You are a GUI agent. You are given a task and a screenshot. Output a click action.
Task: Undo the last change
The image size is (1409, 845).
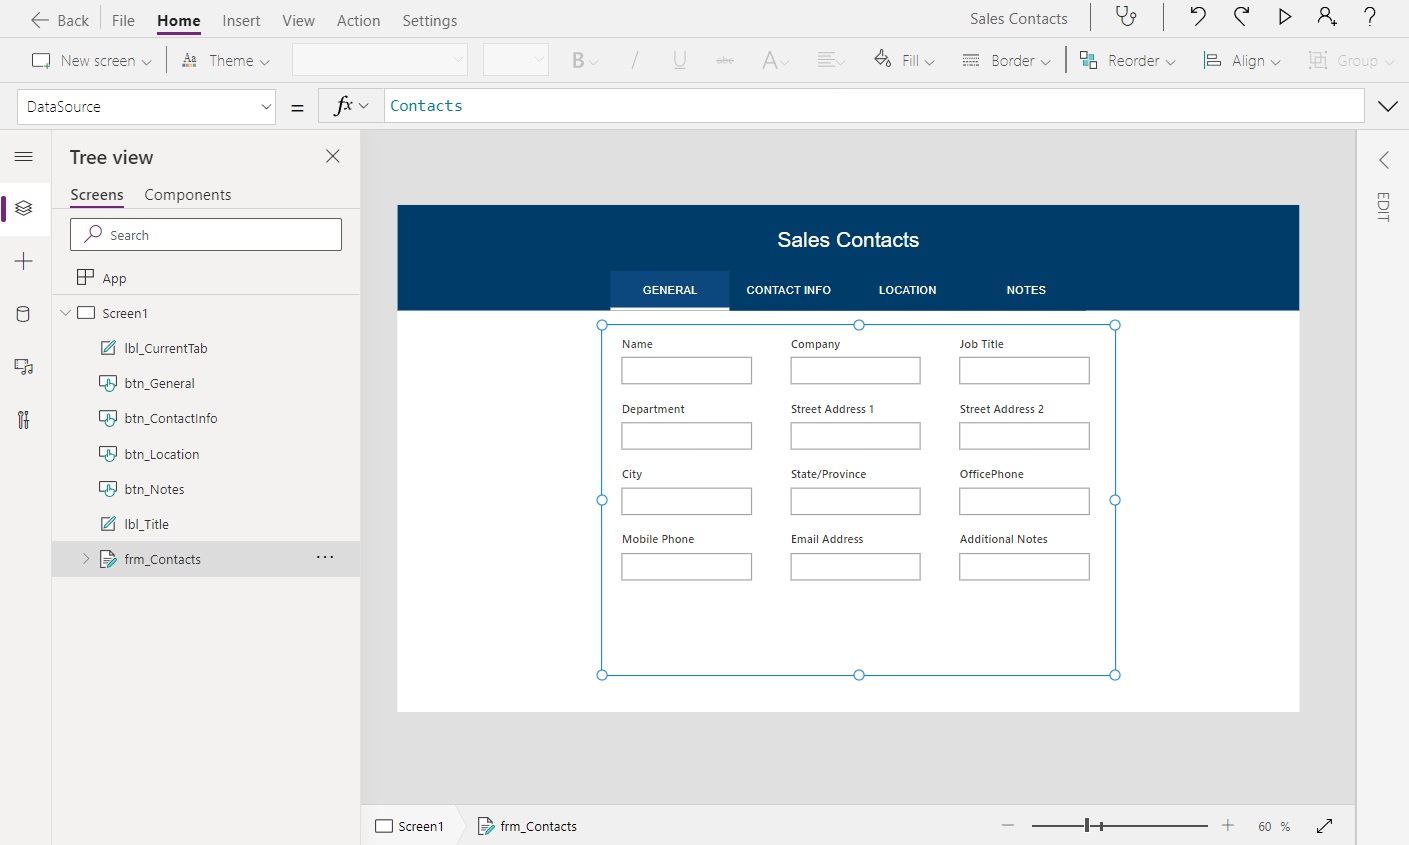1198,17
